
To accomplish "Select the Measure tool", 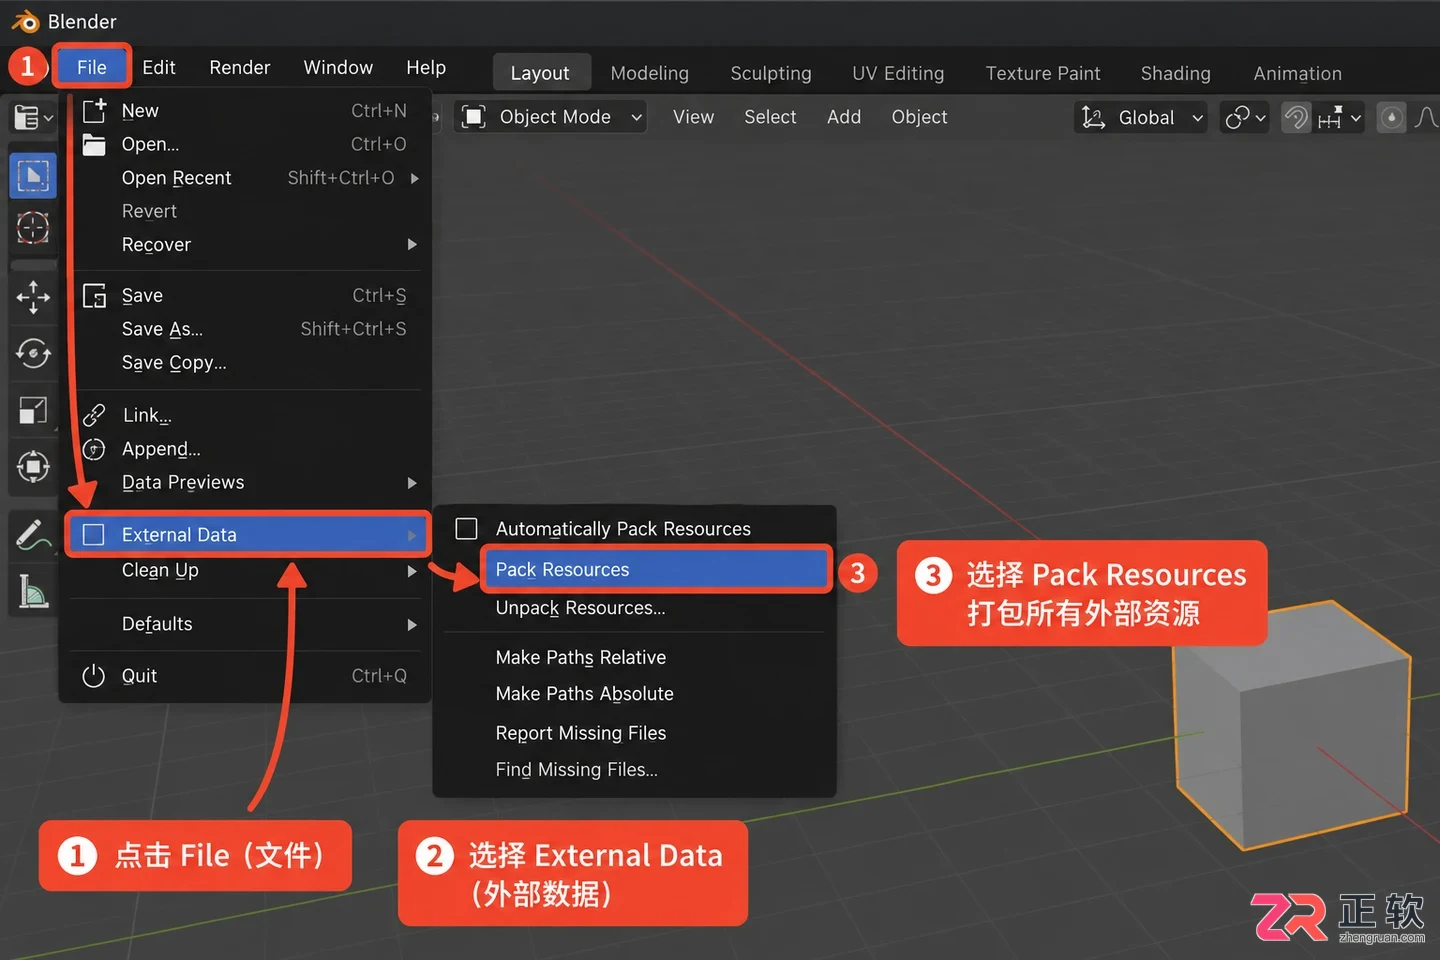I will point(33,592).
